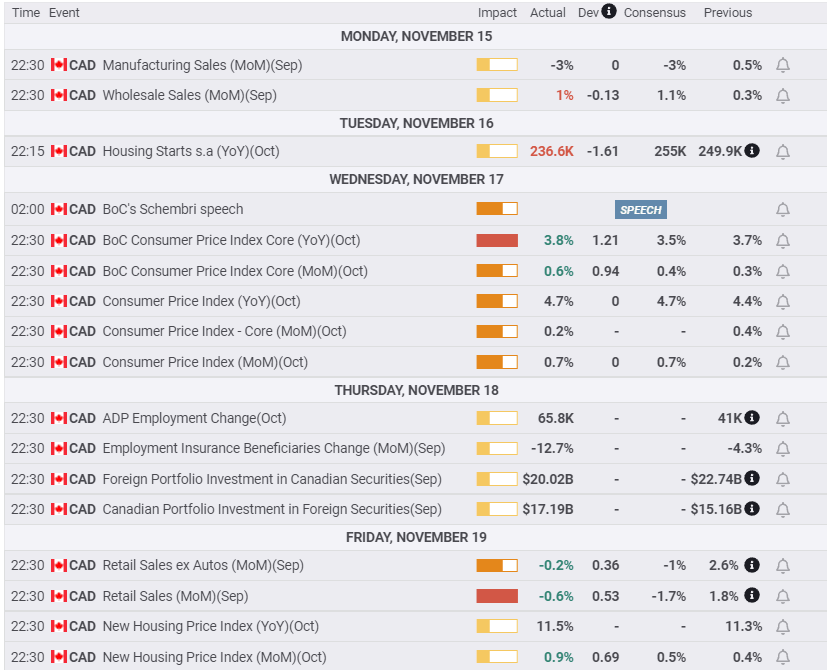
Task: Enable notification bell for ADP Employment Change
Action: (x=783, y=419)
